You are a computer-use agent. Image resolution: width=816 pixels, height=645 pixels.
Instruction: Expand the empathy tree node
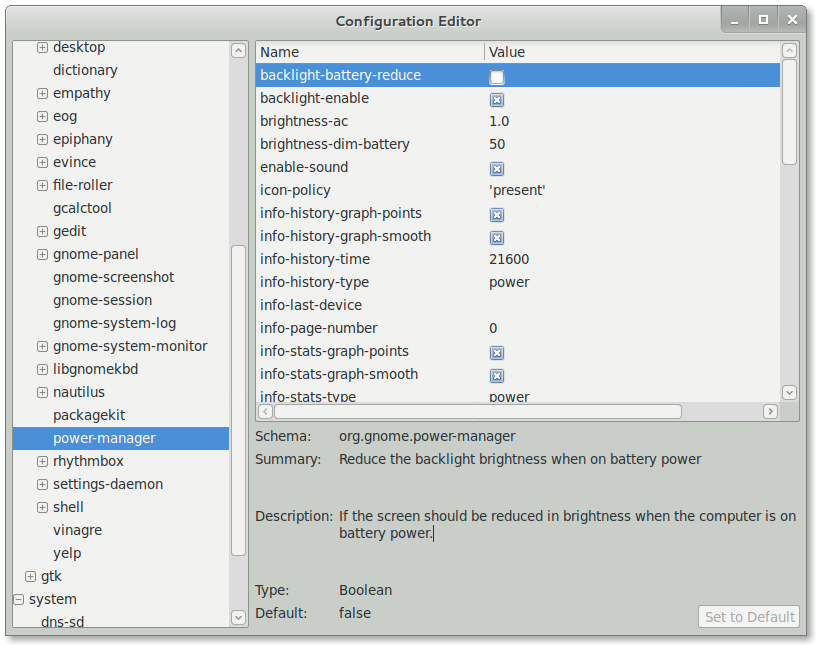pyautogui.click(x=42, y=93)
